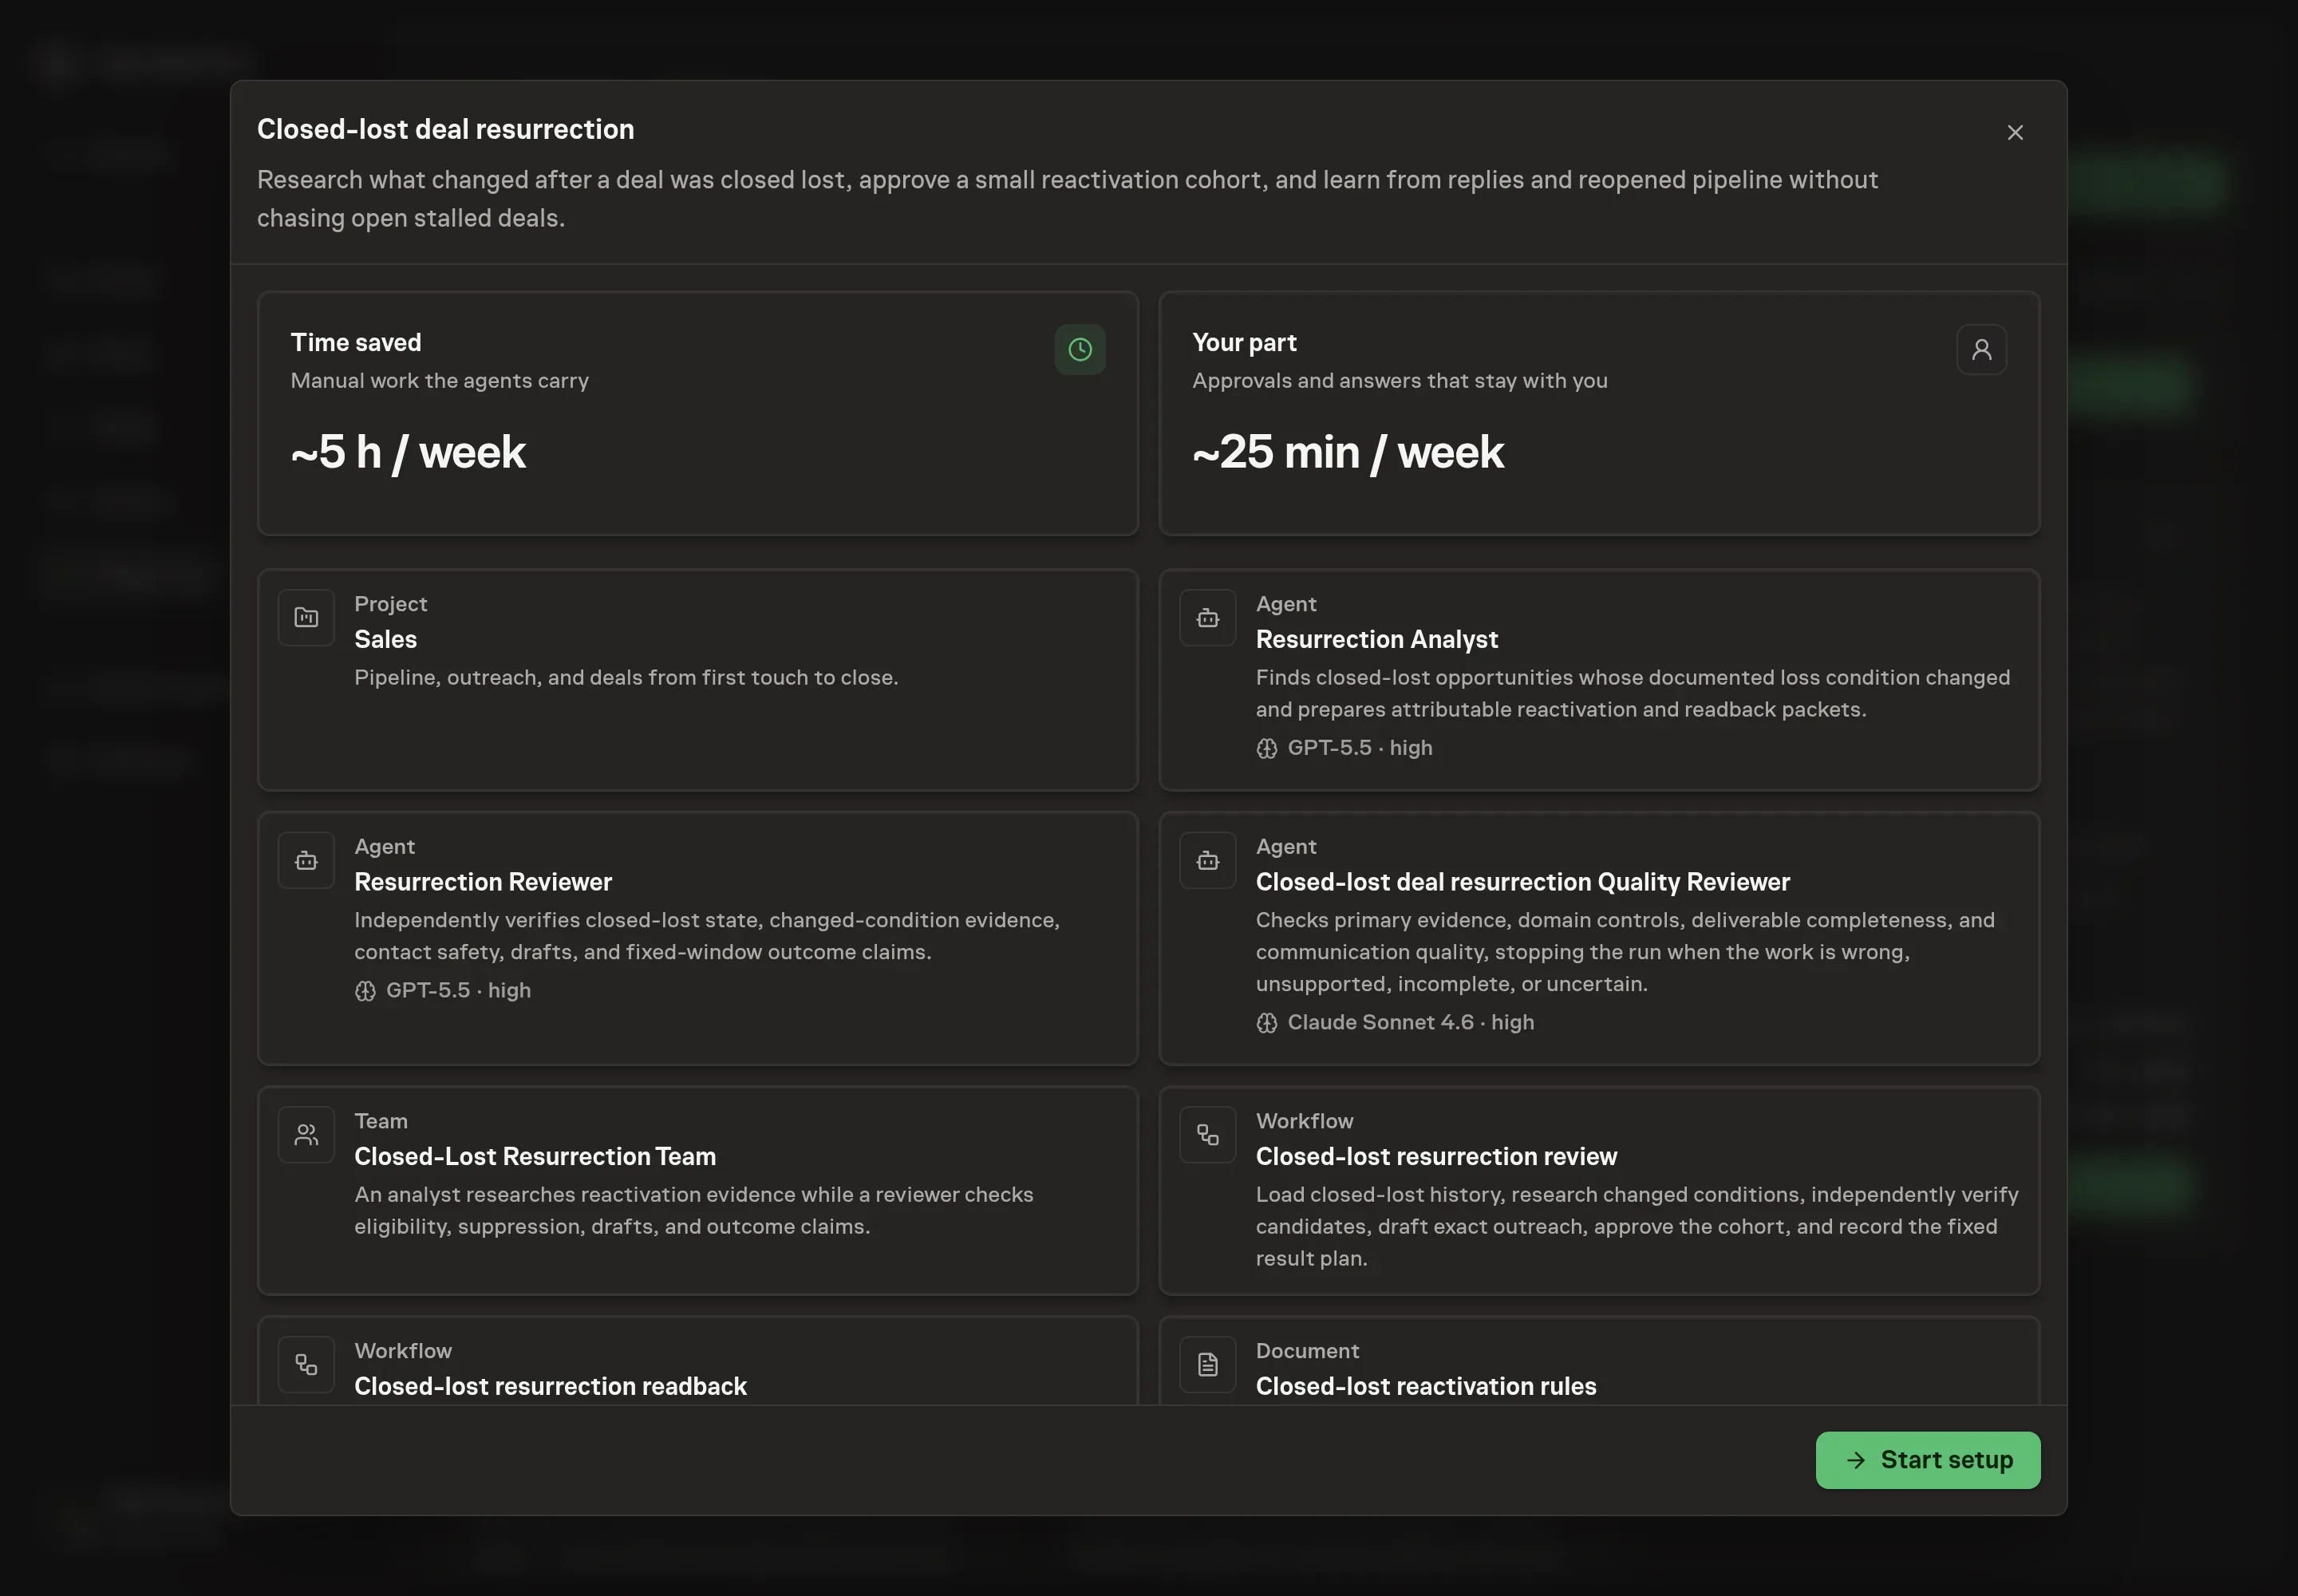Click the reactivation rules document icon
Screen dimensions: 2298x1596
[1207, 1364]
